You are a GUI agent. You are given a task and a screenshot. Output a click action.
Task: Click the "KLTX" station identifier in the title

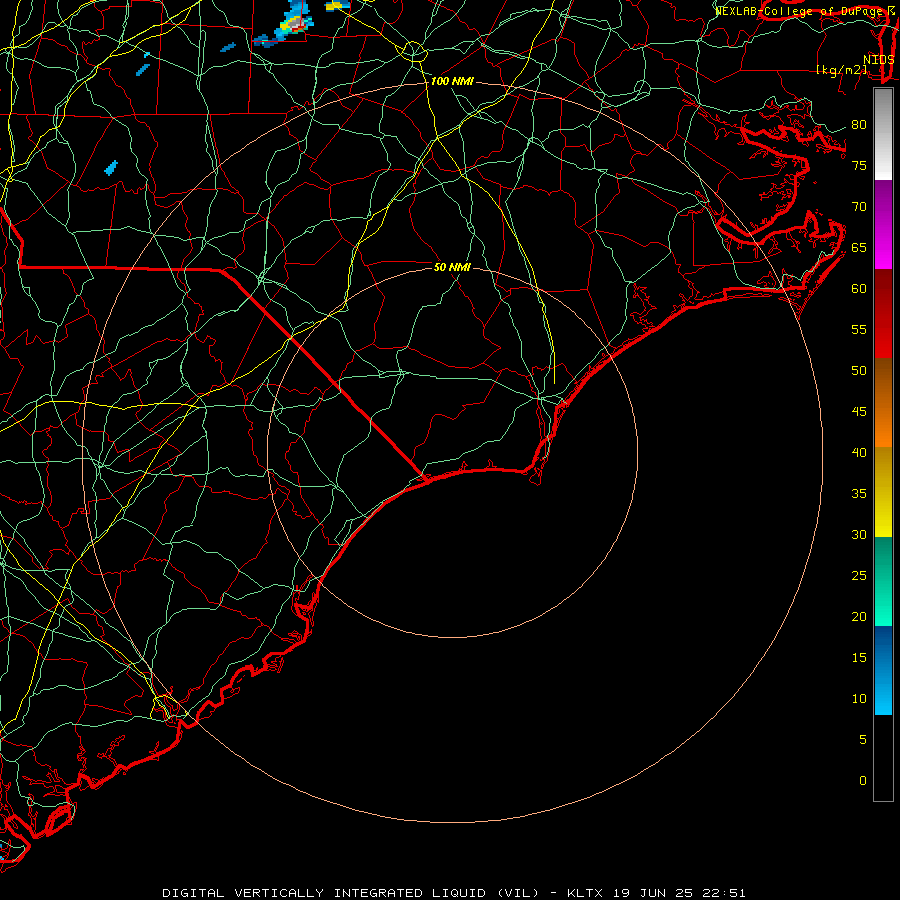click(584, 893)
